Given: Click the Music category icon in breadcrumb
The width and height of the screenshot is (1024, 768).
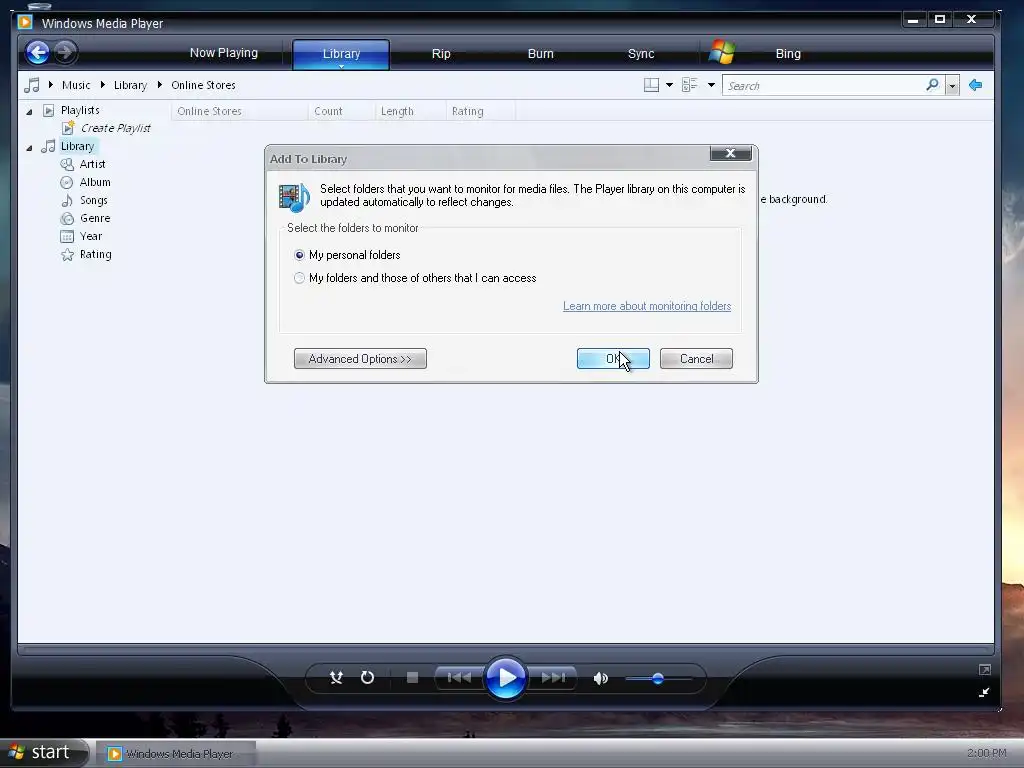Looking at the screenshot, I should [x=31, y=85].
